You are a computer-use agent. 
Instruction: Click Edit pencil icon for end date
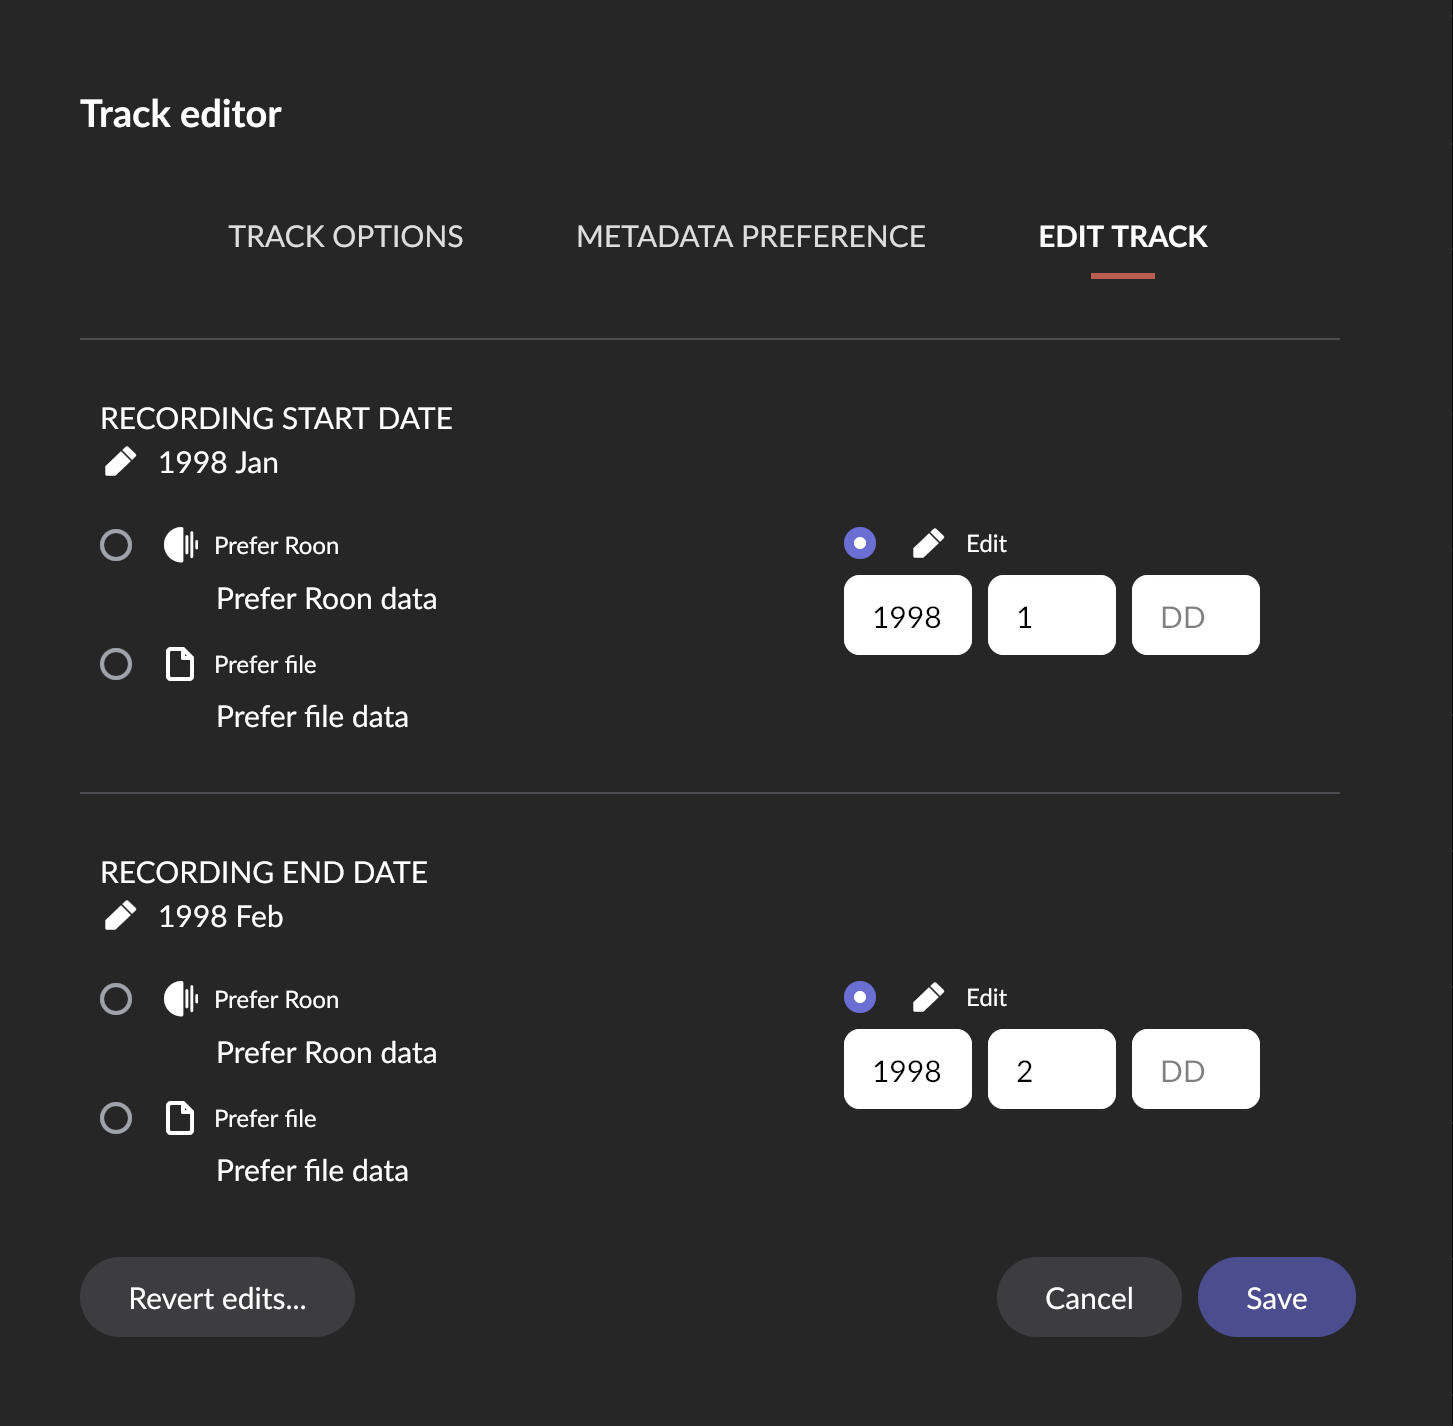[928, 997]
